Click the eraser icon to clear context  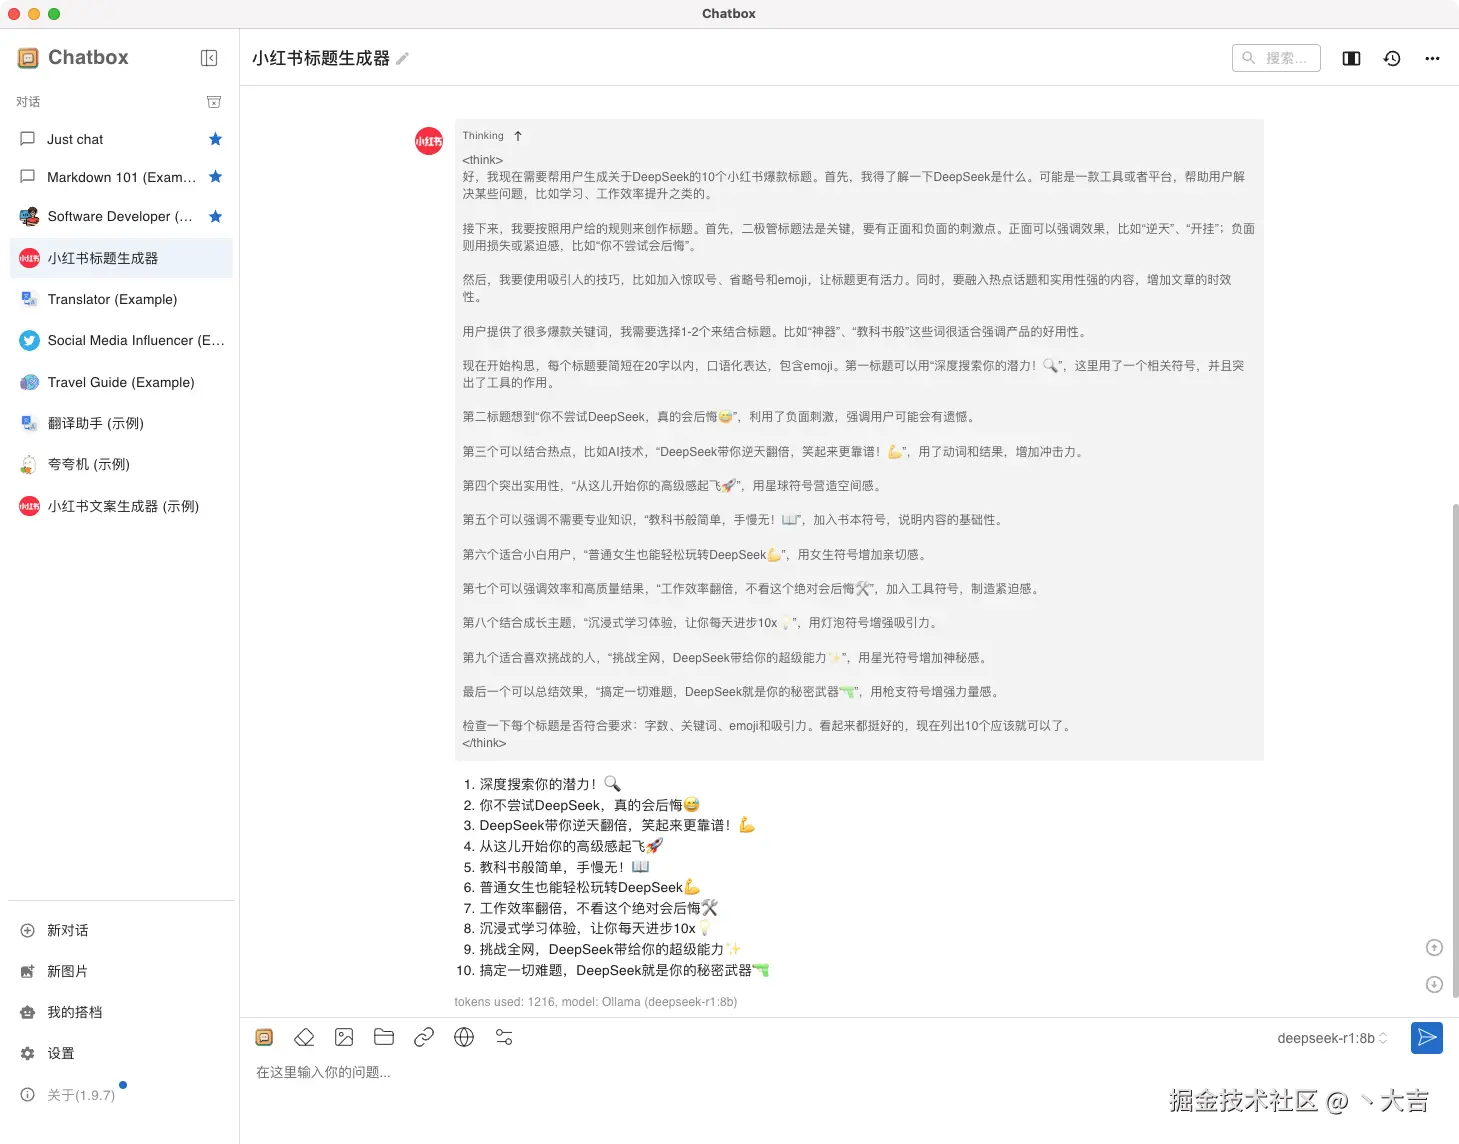pos(304,1037)
